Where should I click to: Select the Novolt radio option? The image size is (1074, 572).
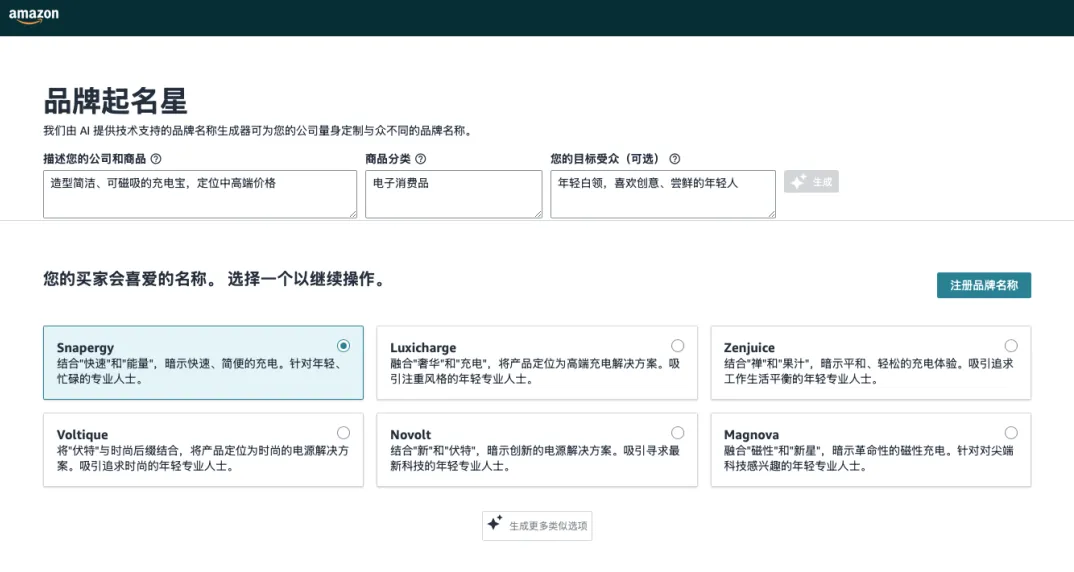pos(678,433)
